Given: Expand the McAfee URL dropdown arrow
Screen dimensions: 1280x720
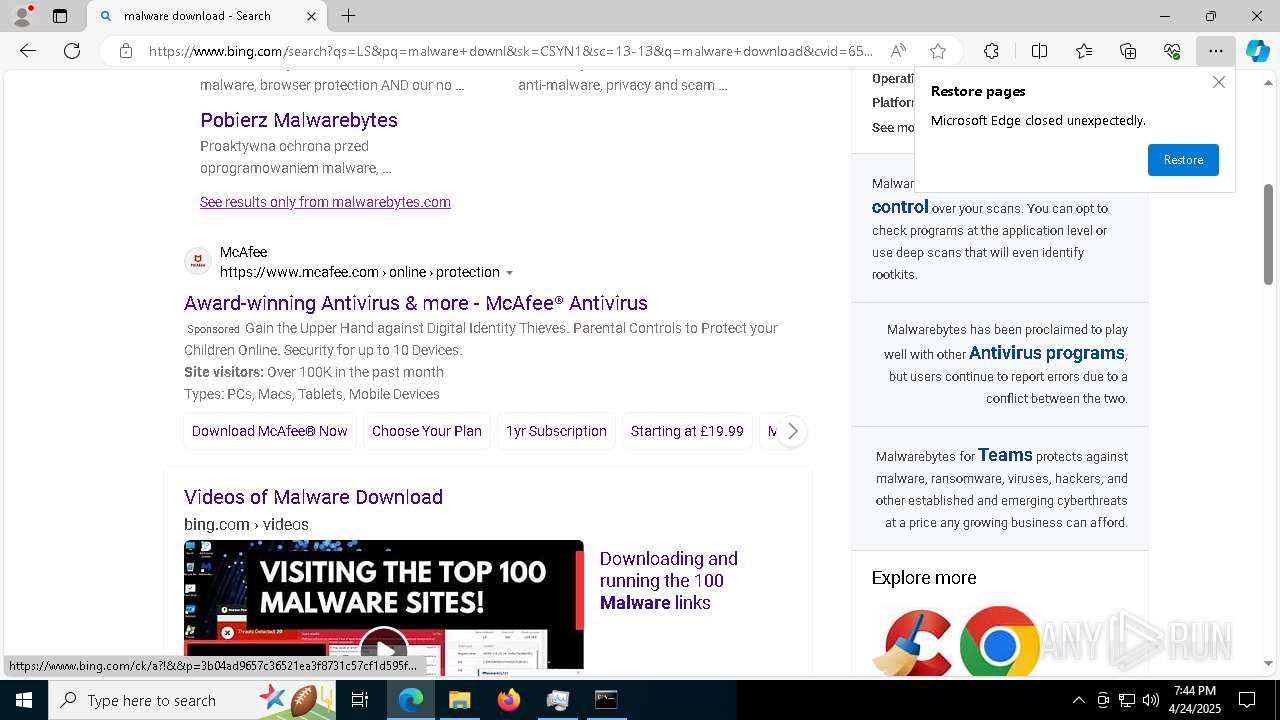Looking at the screenshot, I should tap(510, 273).
